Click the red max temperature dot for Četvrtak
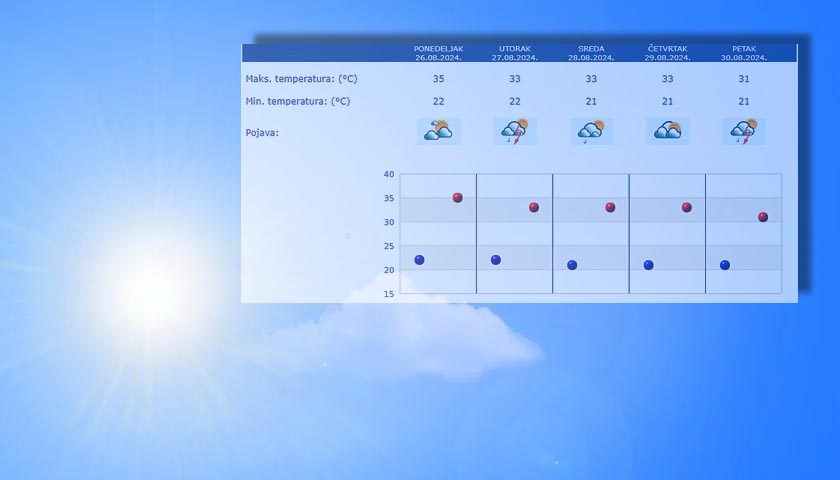The image size is (840, 480). pyautogui.click(x=687, y=207)
